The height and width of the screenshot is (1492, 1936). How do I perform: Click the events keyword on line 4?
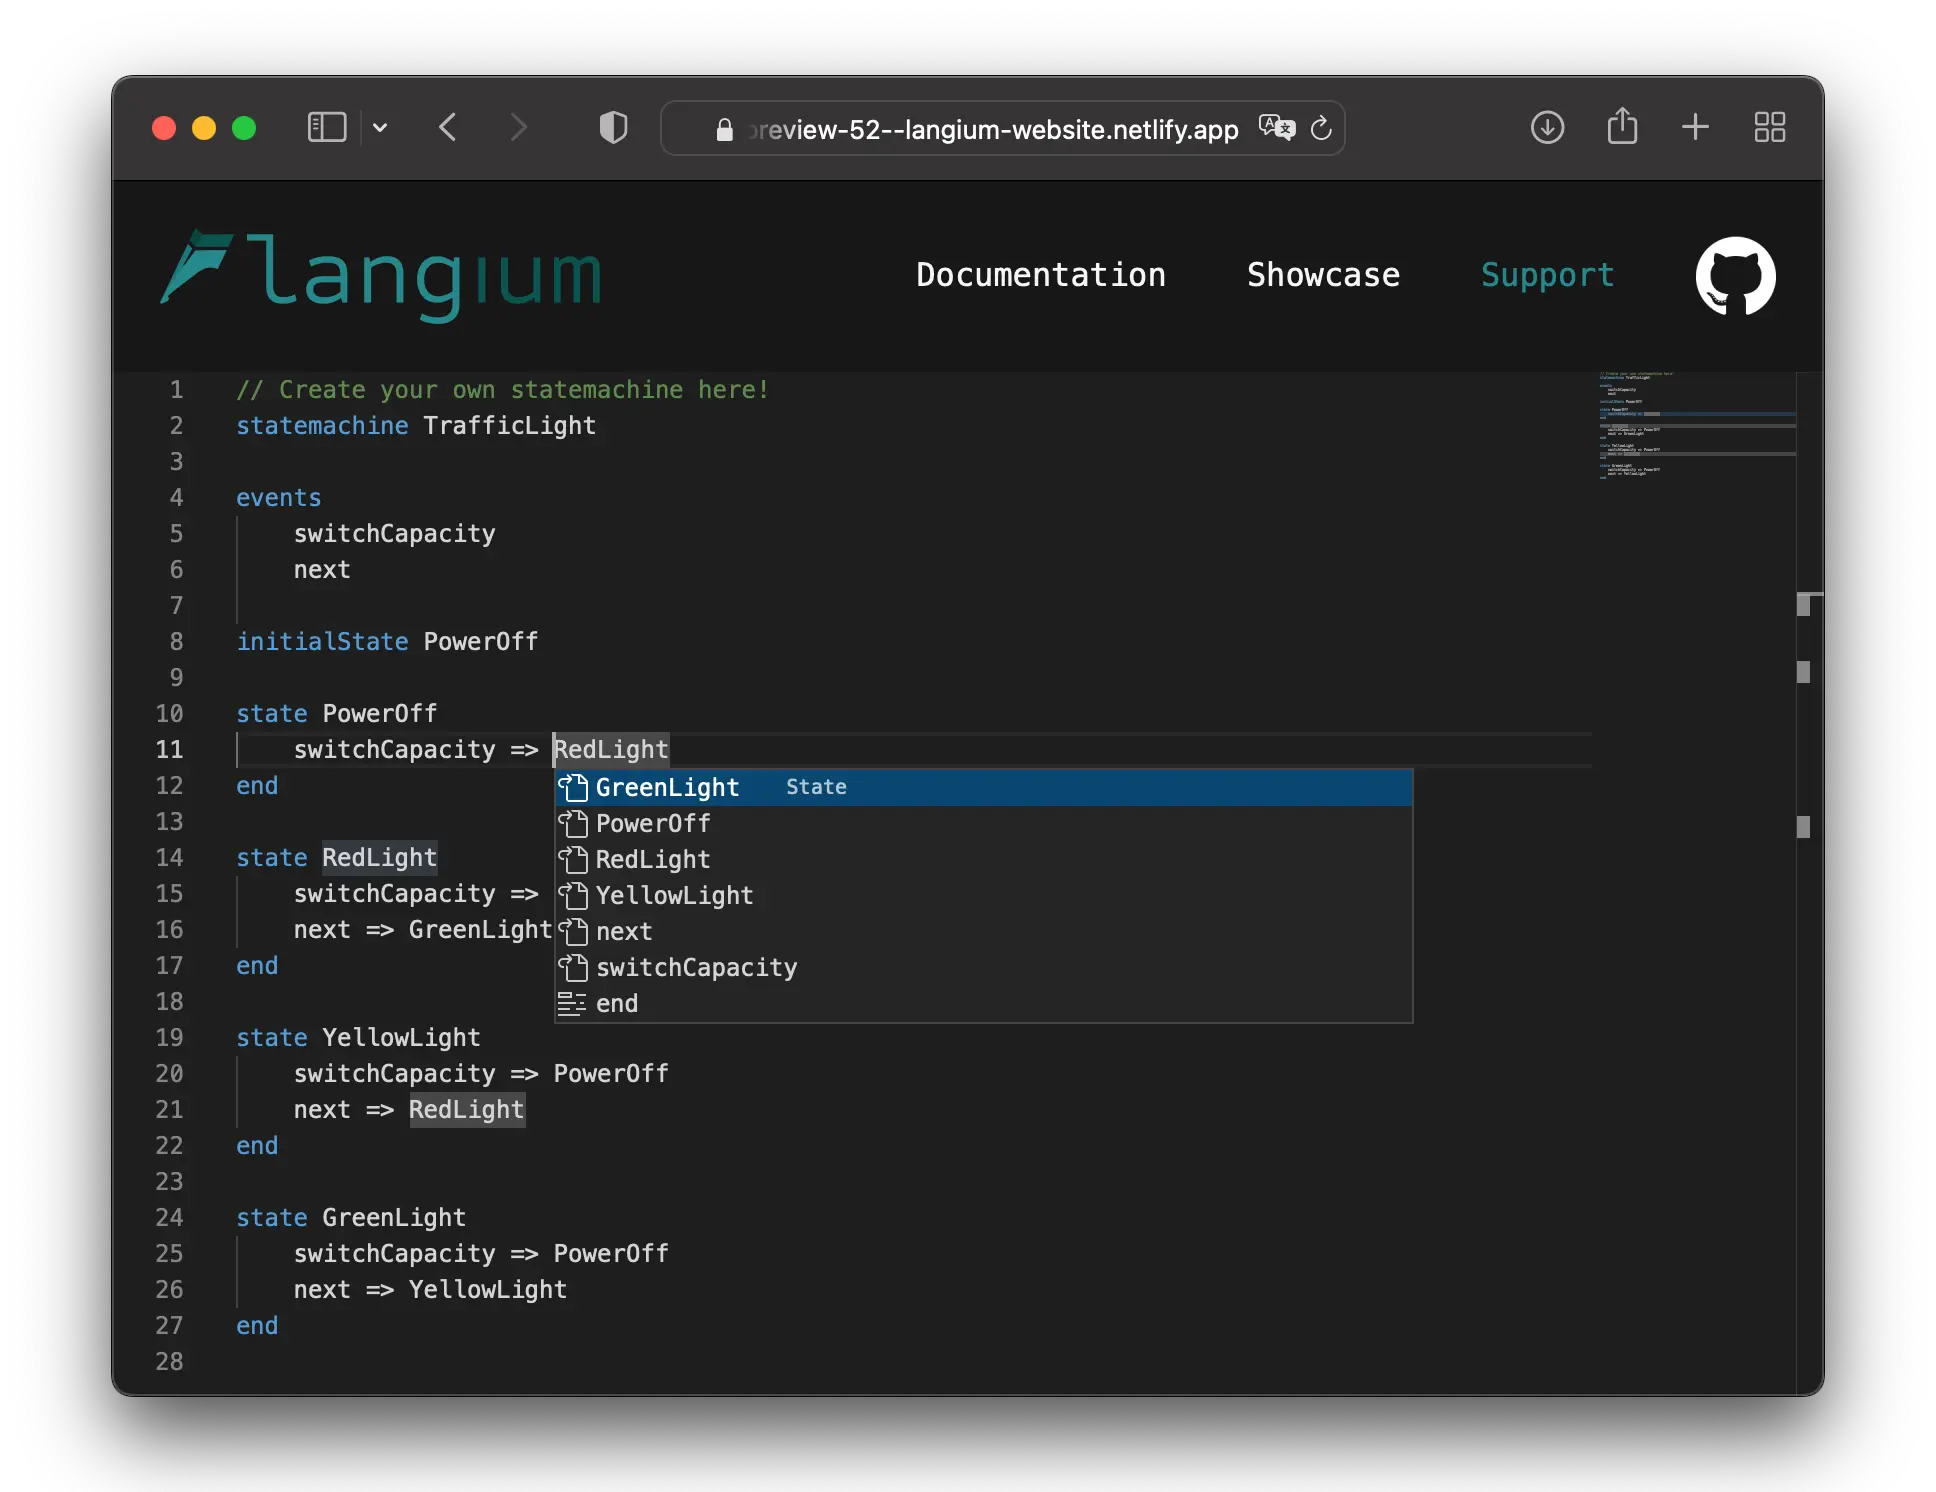tap(279, 498)
